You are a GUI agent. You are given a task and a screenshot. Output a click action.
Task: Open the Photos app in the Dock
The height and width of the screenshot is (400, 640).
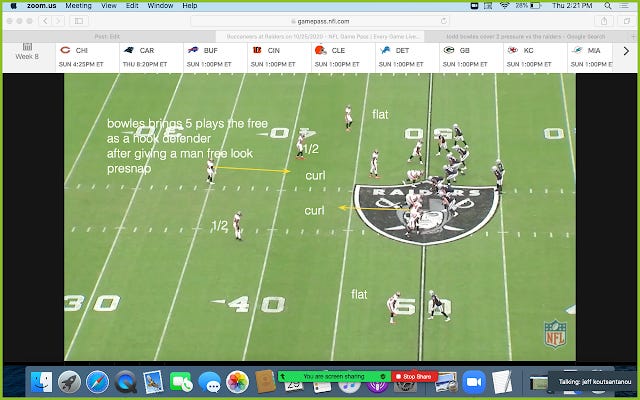[x=237, y=382]
